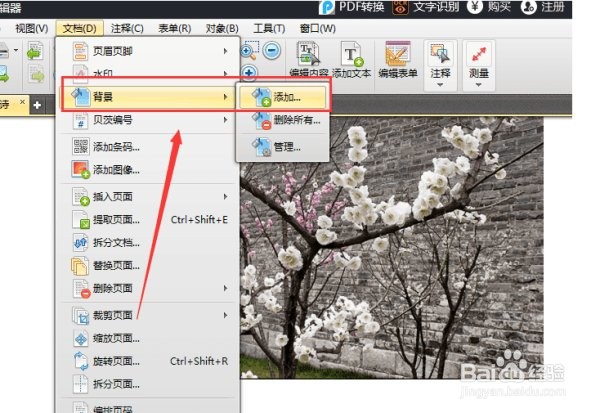Expand the 贝茨编号 submenu arrow
The width and height of the screenshot is (600, 413).
[x=226, y=120]
